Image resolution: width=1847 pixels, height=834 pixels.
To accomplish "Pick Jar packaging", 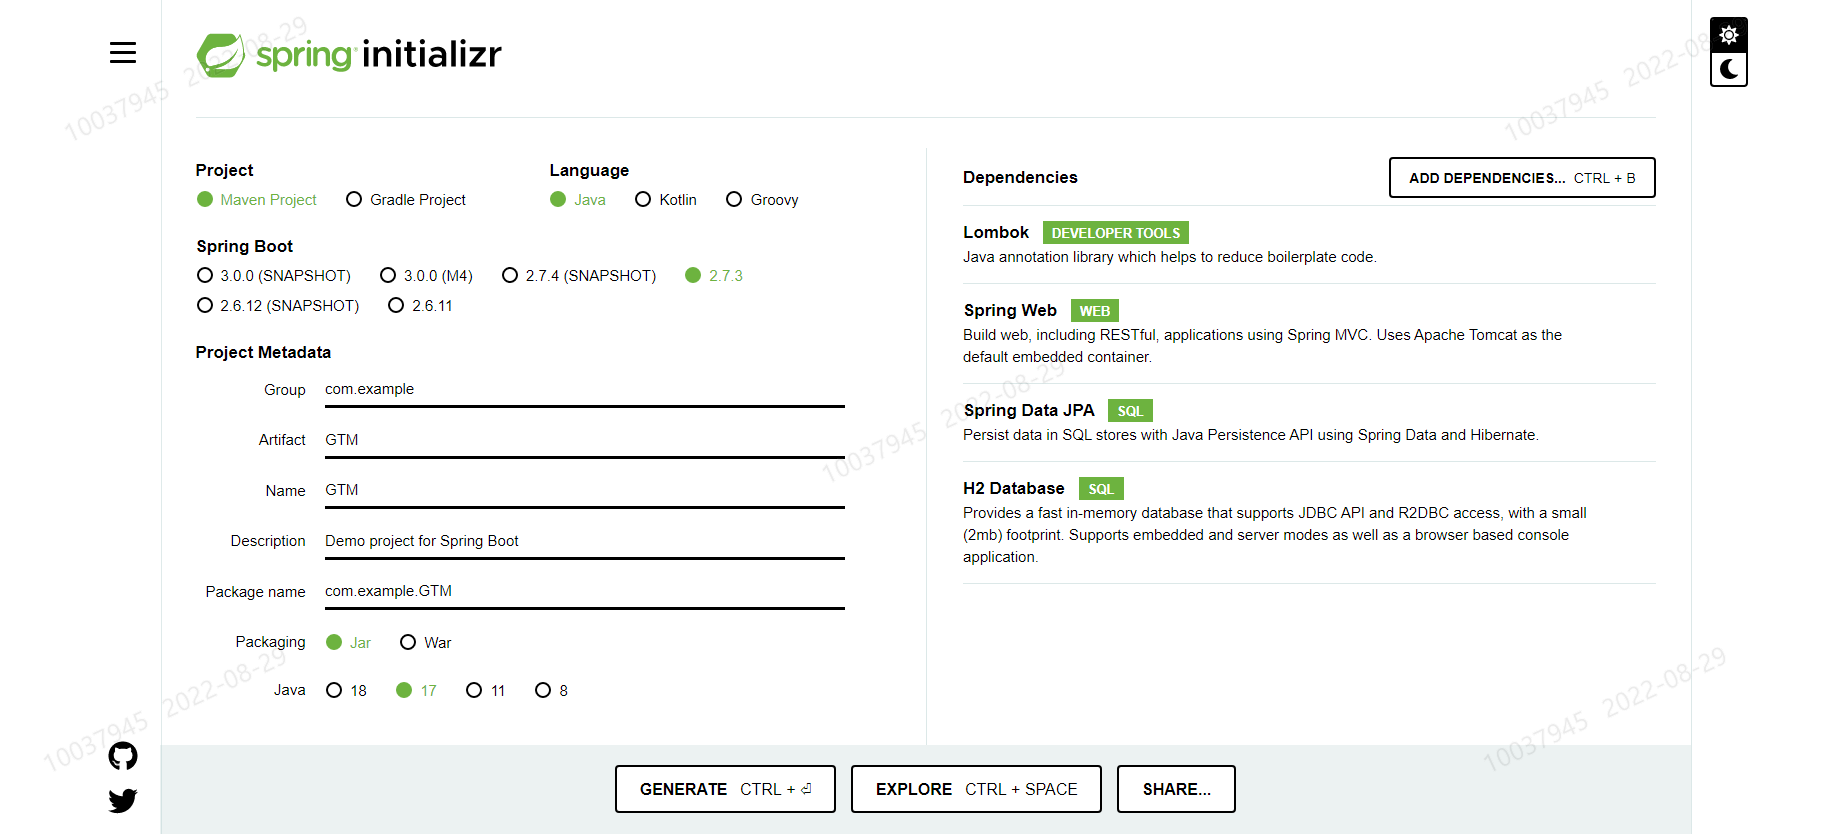I will click(x=348, y=643).
